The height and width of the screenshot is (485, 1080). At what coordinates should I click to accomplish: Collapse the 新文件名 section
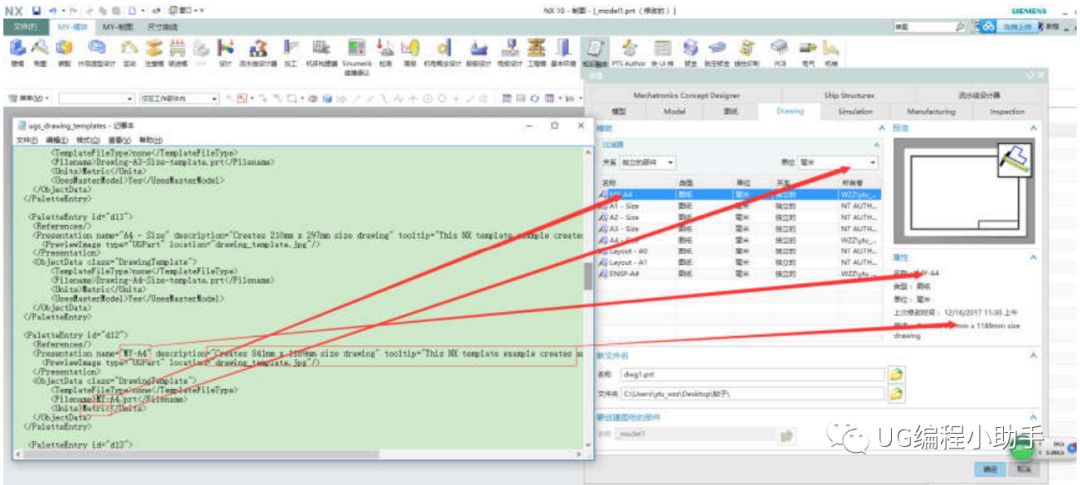click(1033, 355)
